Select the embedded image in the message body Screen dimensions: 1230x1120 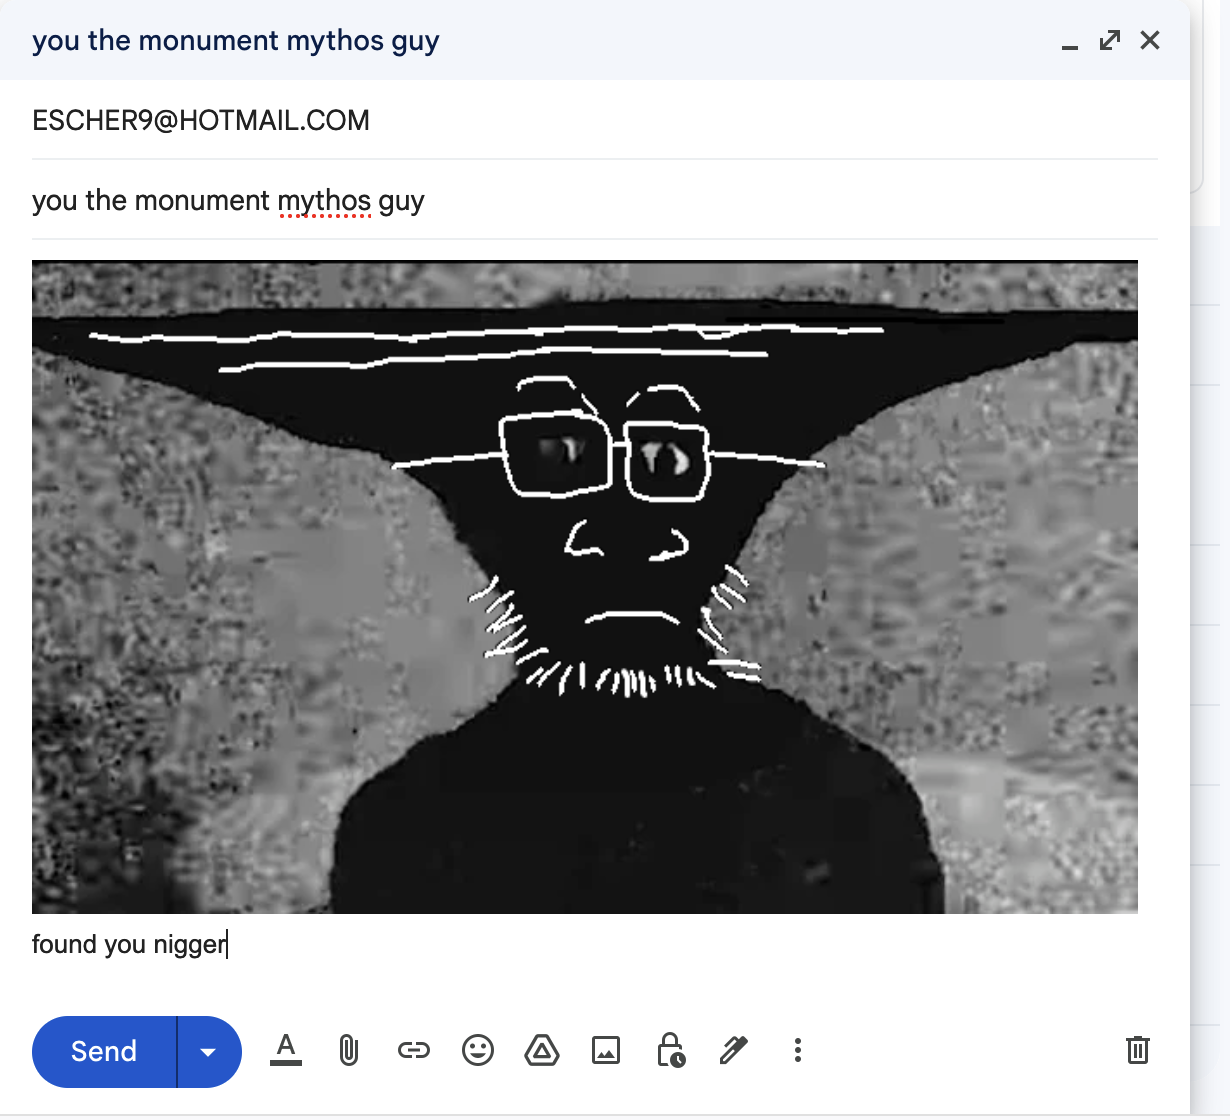(584, 587)
